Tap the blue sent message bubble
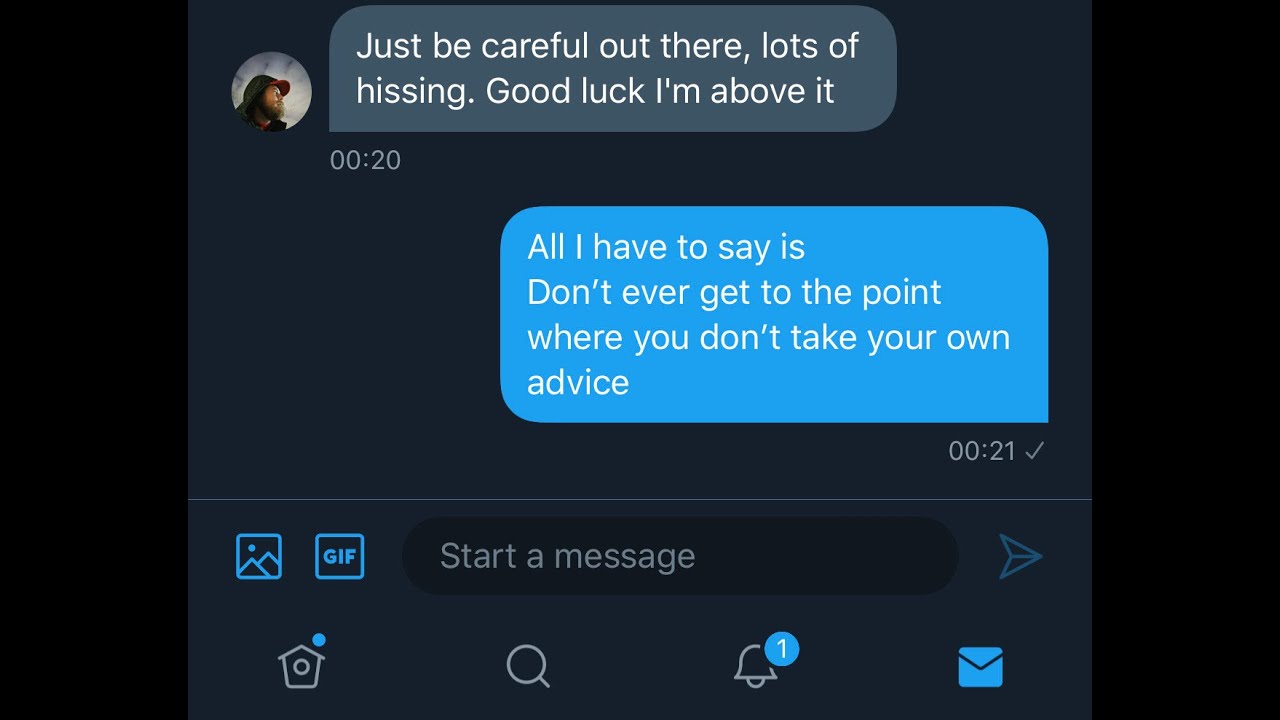The image size is (1280, 720). point(773,314)
